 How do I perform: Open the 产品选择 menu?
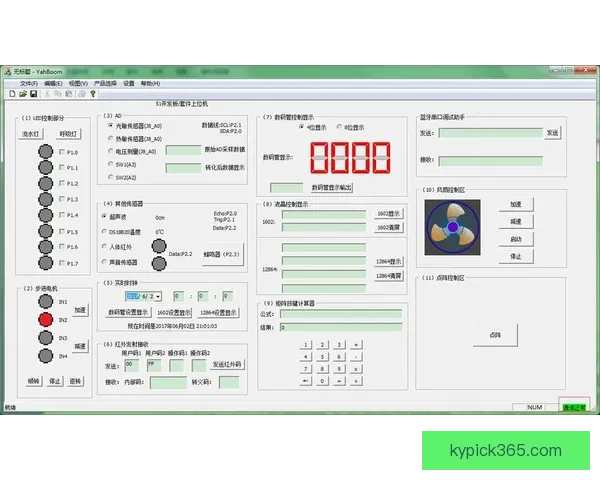coord(105,83)
